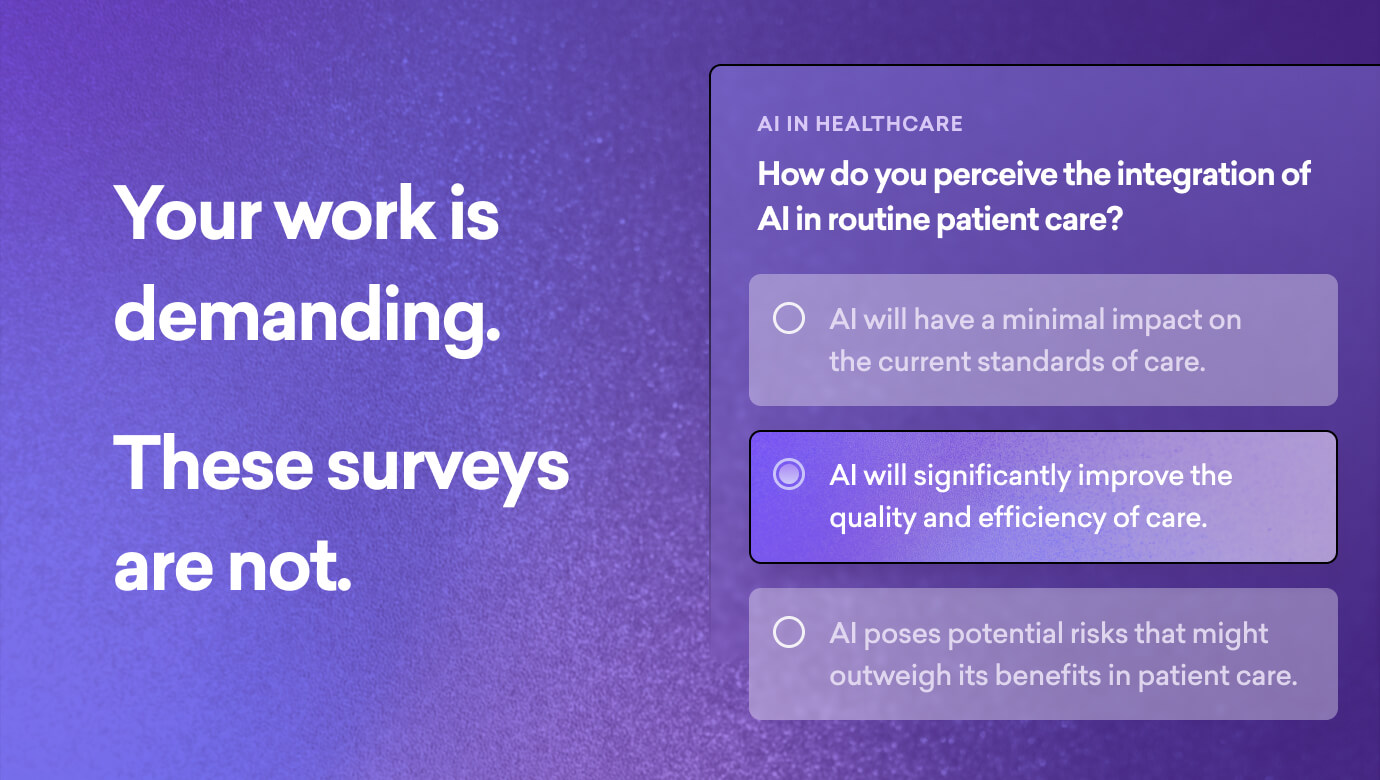Click the empty radio circle on the top option
The height and width of the screenshot is (780, 1380).
(789, 319)
